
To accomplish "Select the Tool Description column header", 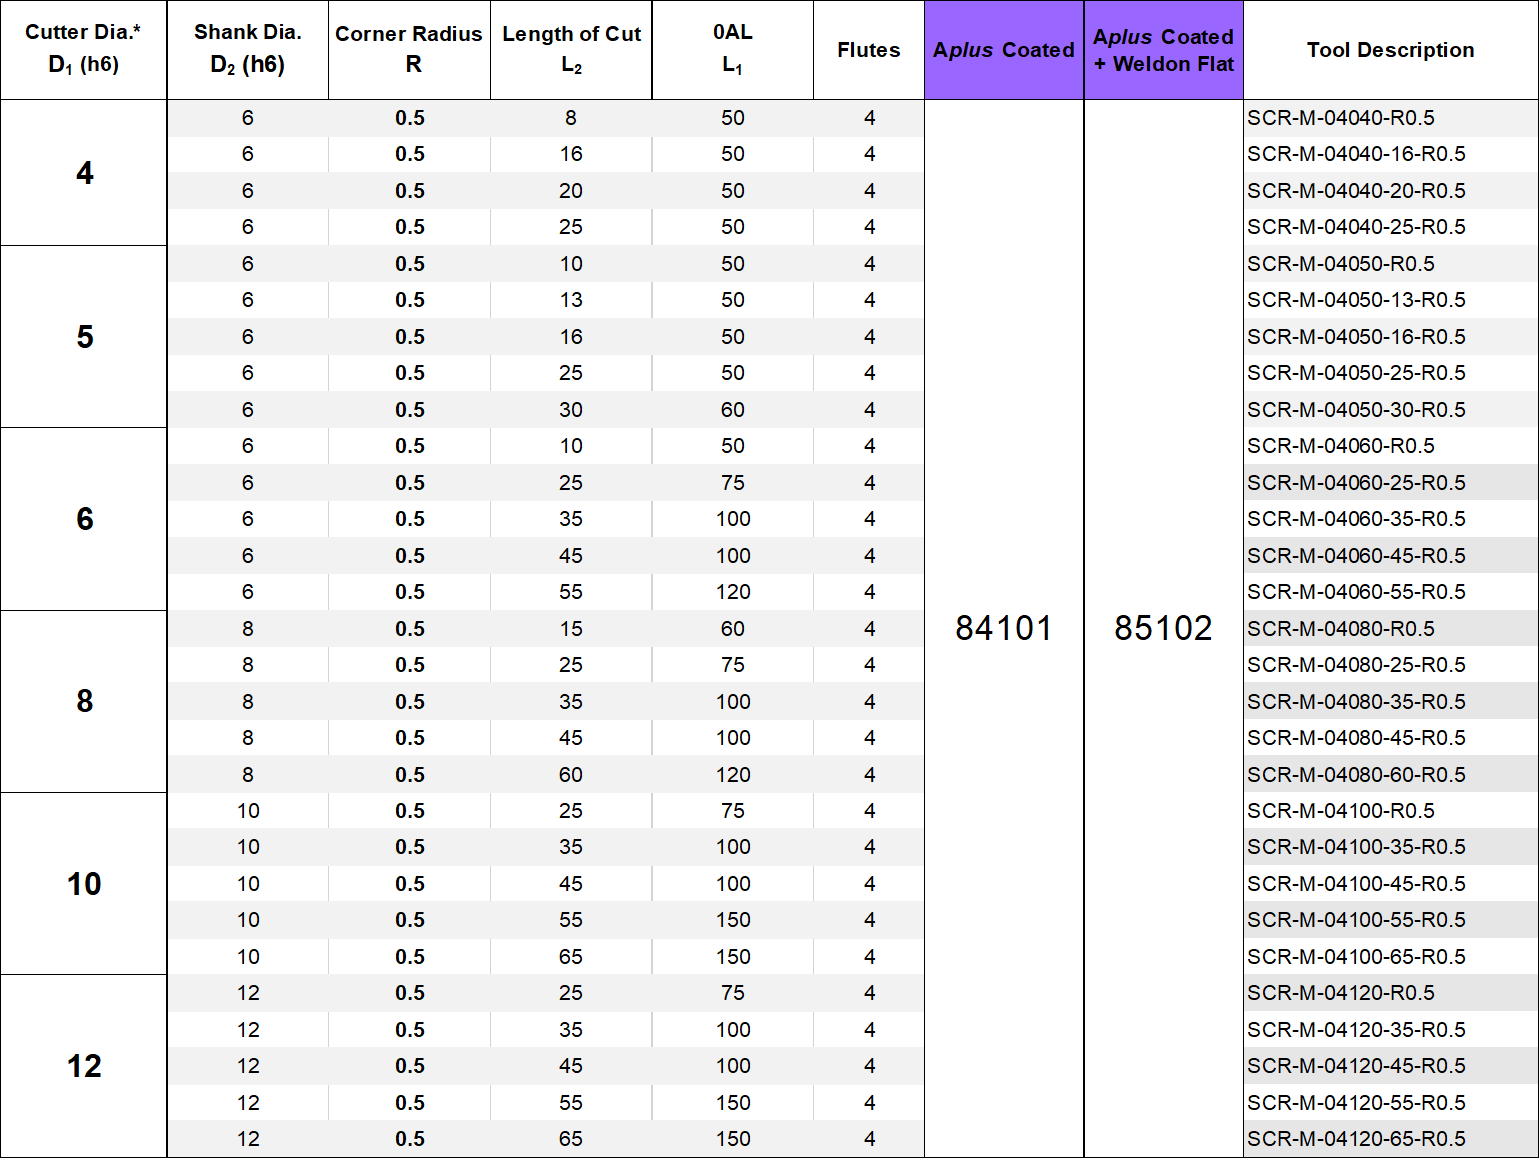I will point(1390,50).
